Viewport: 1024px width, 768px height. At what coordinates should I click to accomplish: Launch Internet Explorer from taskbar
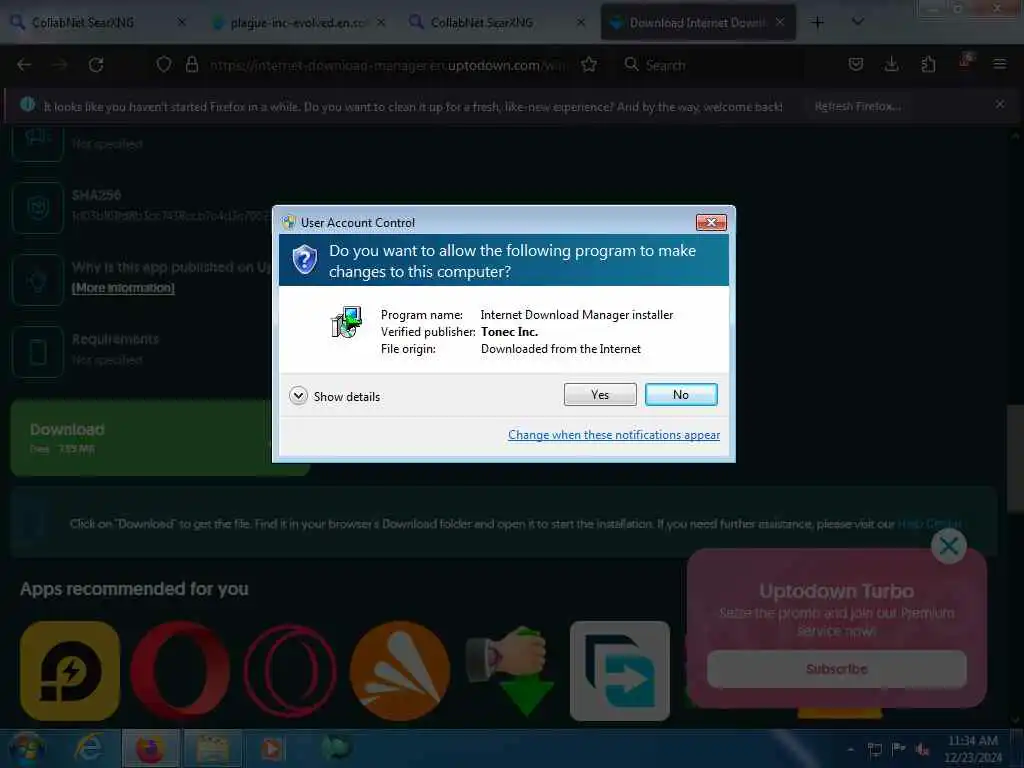[89, 749]
